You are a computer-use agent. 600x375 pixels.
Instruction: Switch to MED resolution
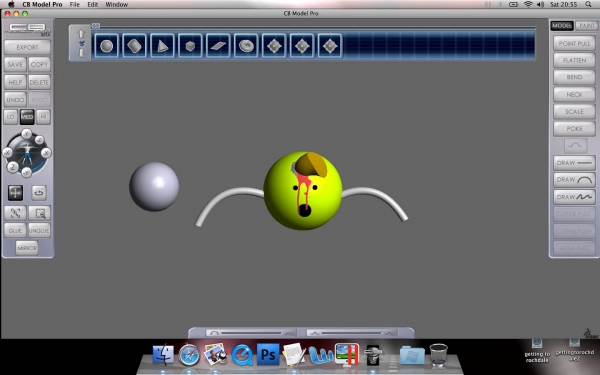27,117
